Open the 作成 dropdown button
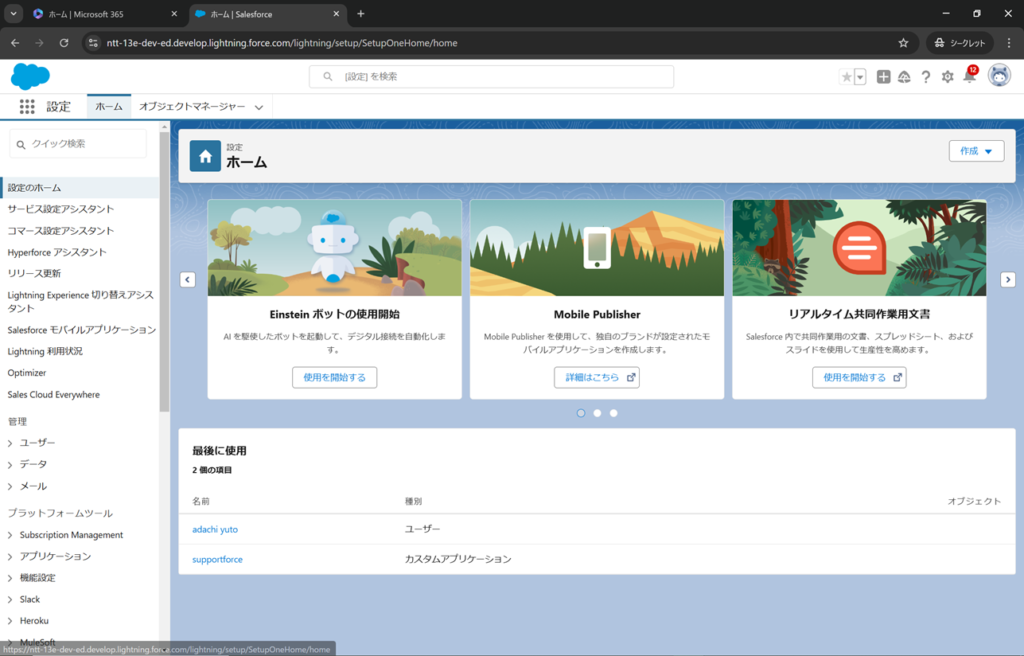The height and width of the screenshot is (656, 1024). [976, 151]
